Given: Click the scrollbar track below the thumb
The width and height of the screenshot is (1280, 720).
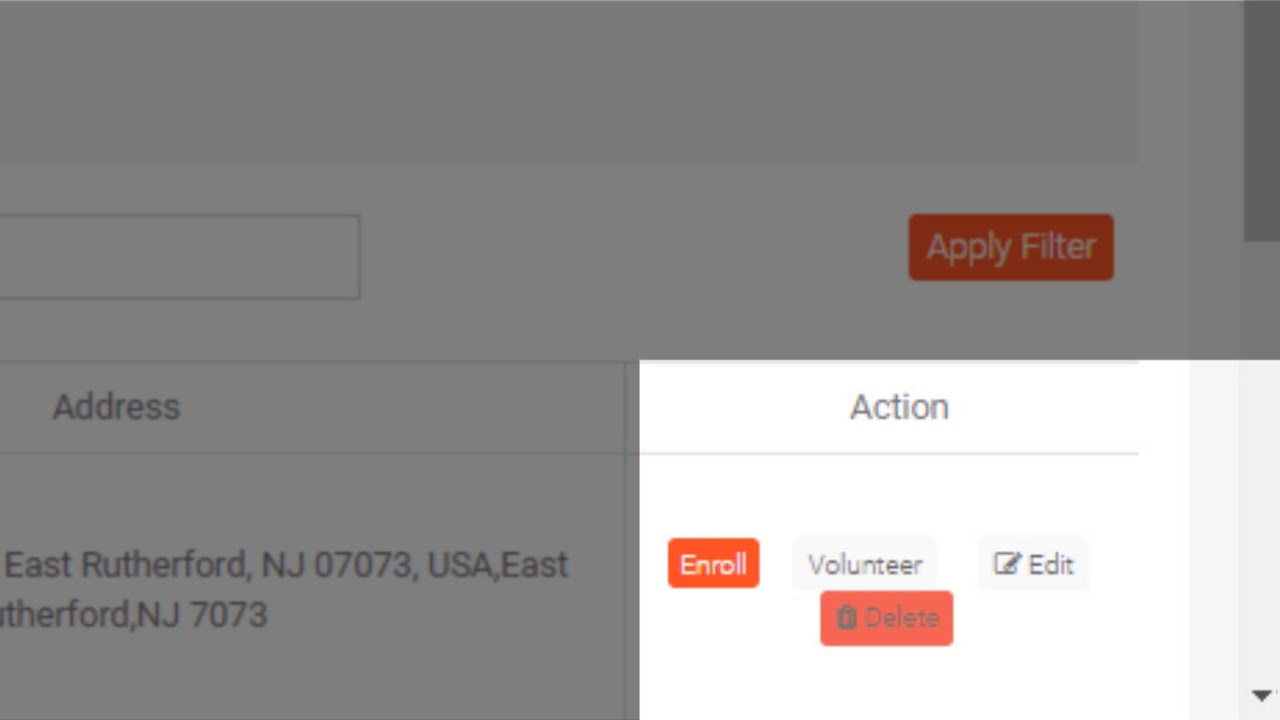Looking at the screenshot, I should pos(1261,450).
